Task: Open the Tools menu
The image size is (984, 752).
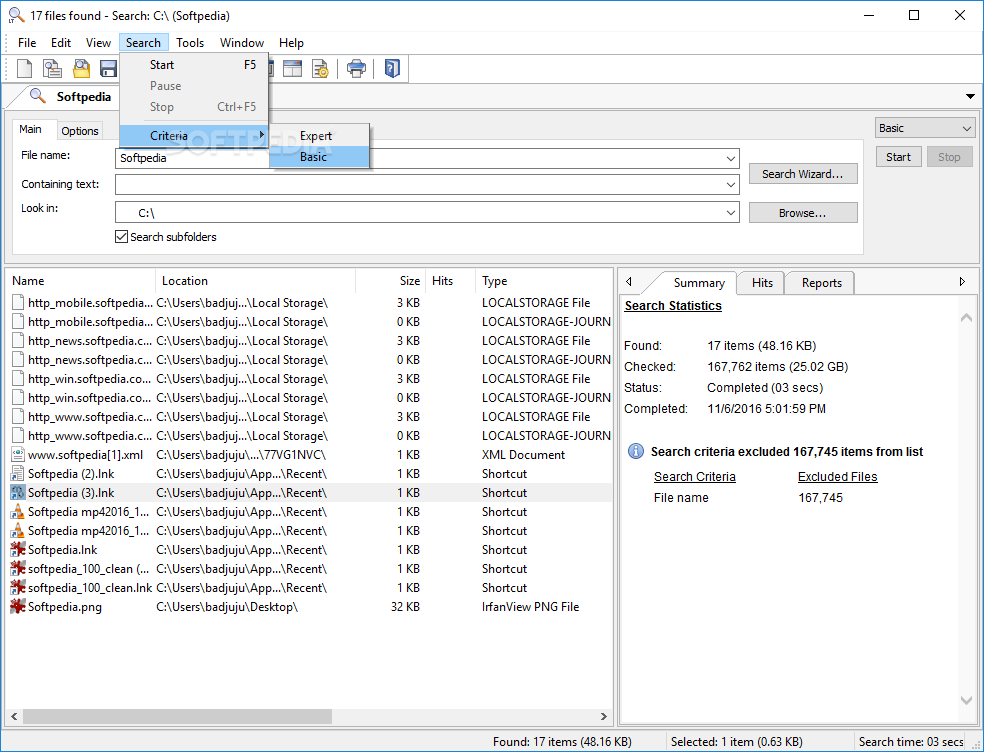Action: (x=190, y=43)
